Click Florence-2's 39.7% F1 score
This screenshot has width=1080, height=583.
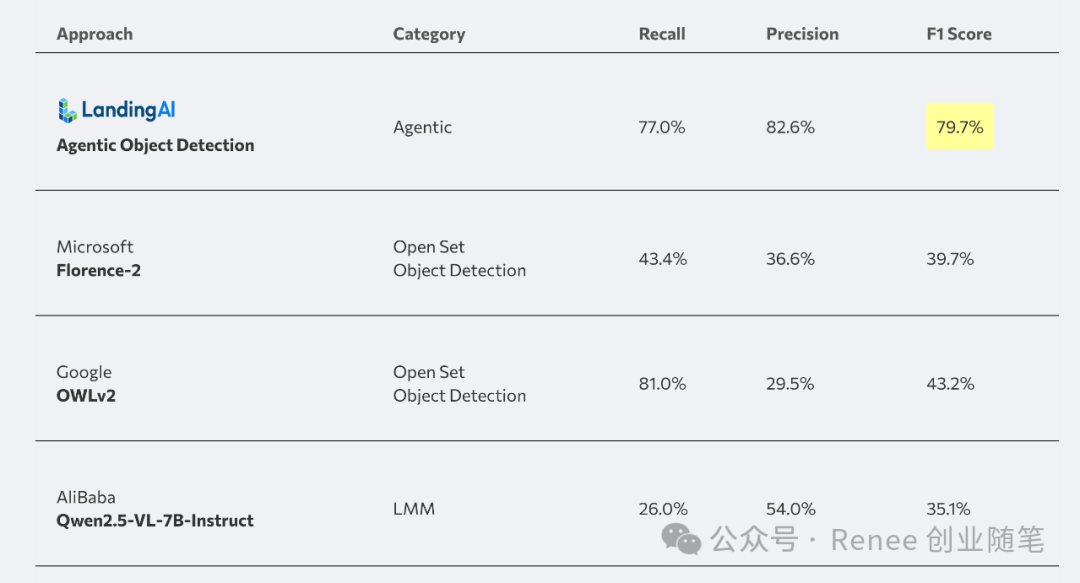click(x=950, y=259)
